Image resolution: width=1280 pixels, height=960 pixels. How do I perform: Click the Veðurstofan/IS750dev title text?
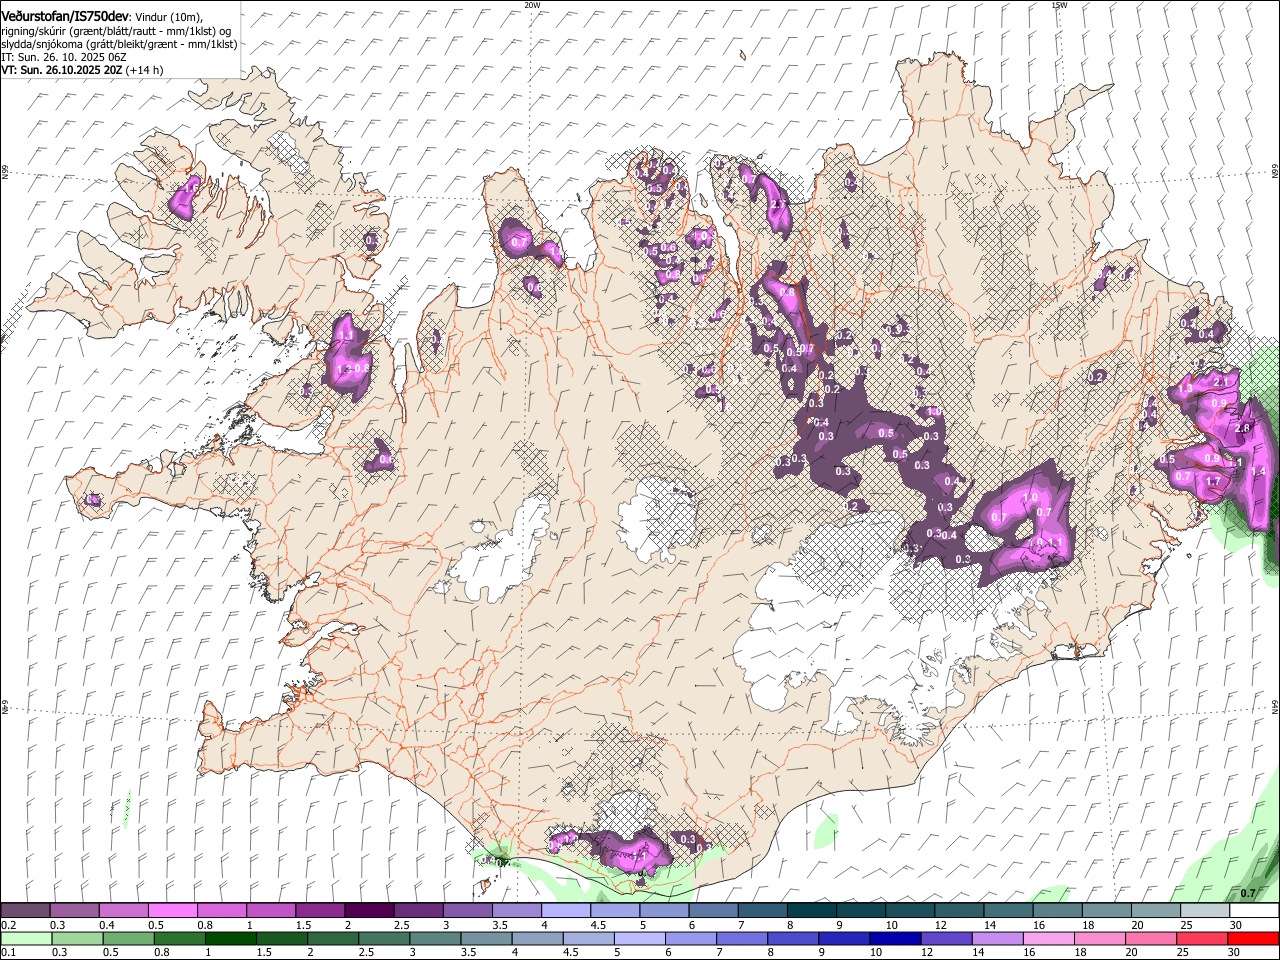[x=65, y=16]
